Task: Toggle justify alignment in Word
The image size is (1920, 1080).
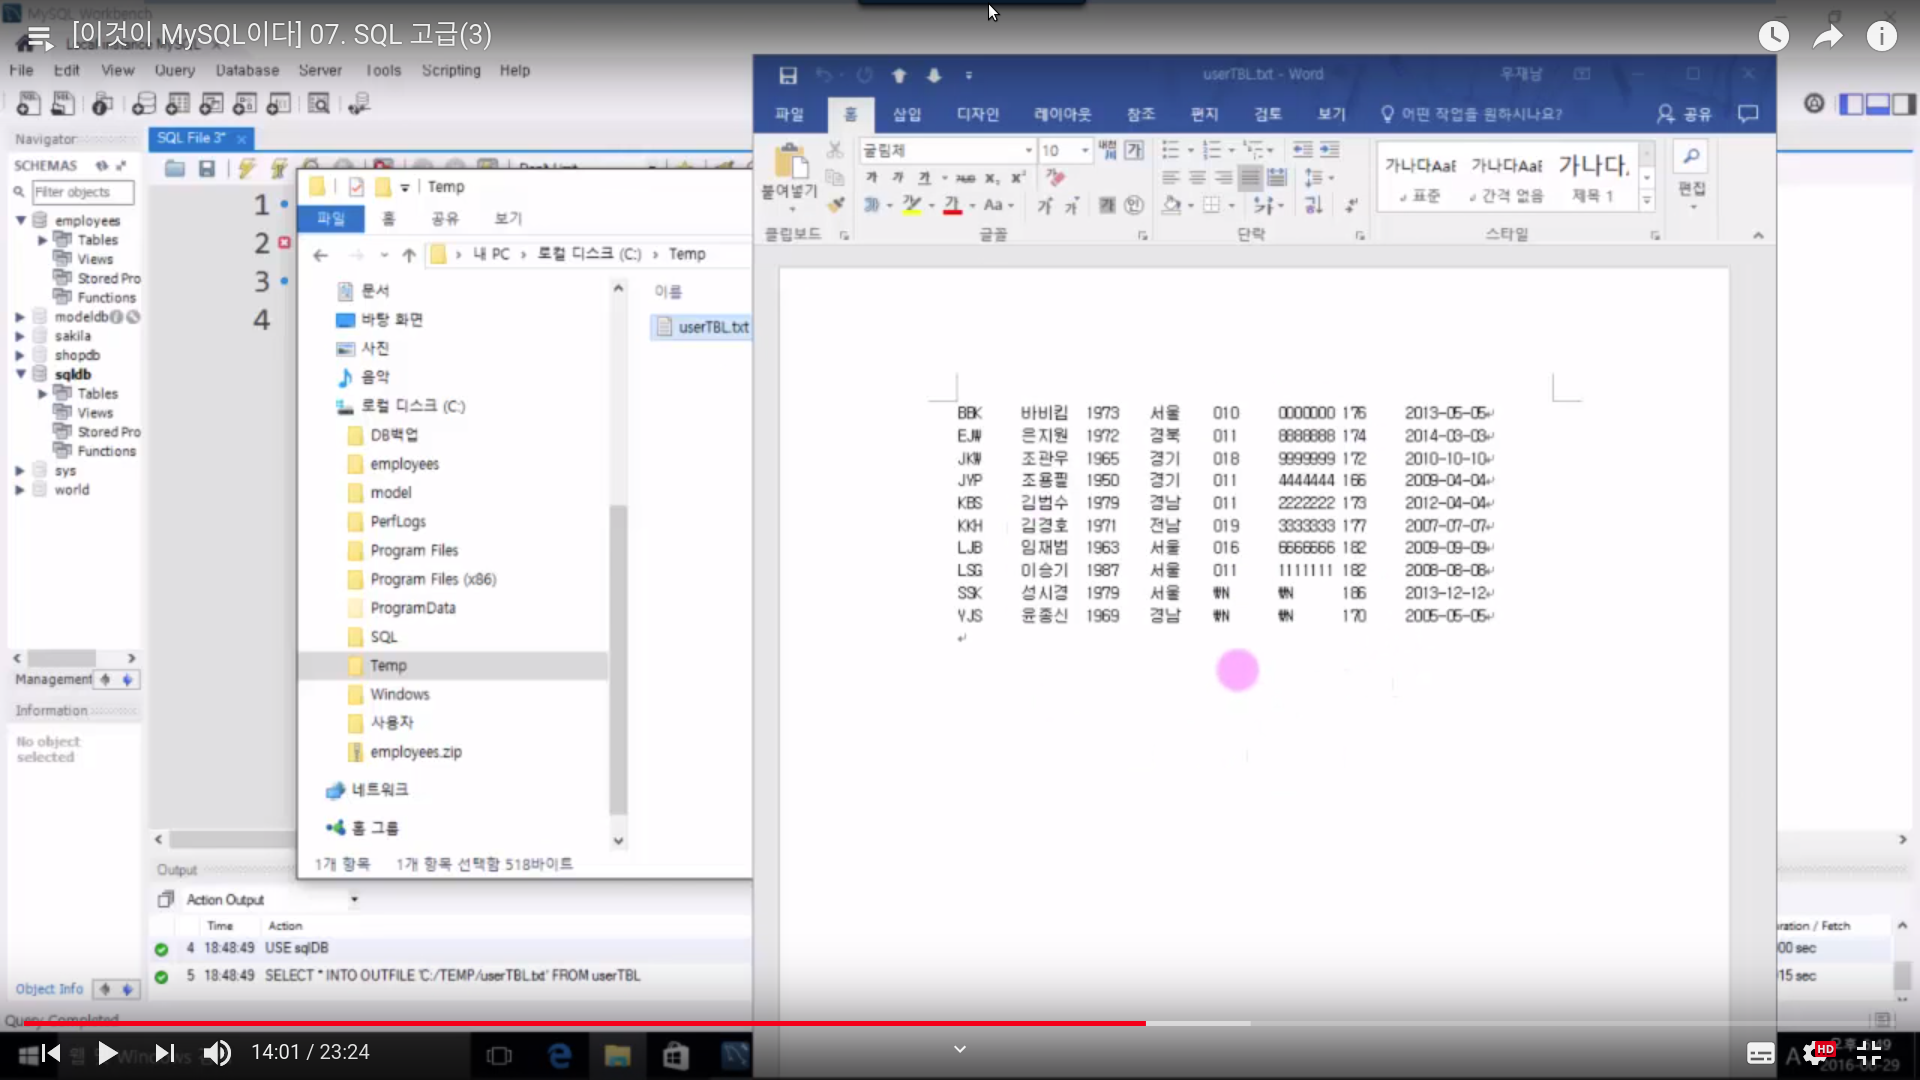Action: [1250, 177]
